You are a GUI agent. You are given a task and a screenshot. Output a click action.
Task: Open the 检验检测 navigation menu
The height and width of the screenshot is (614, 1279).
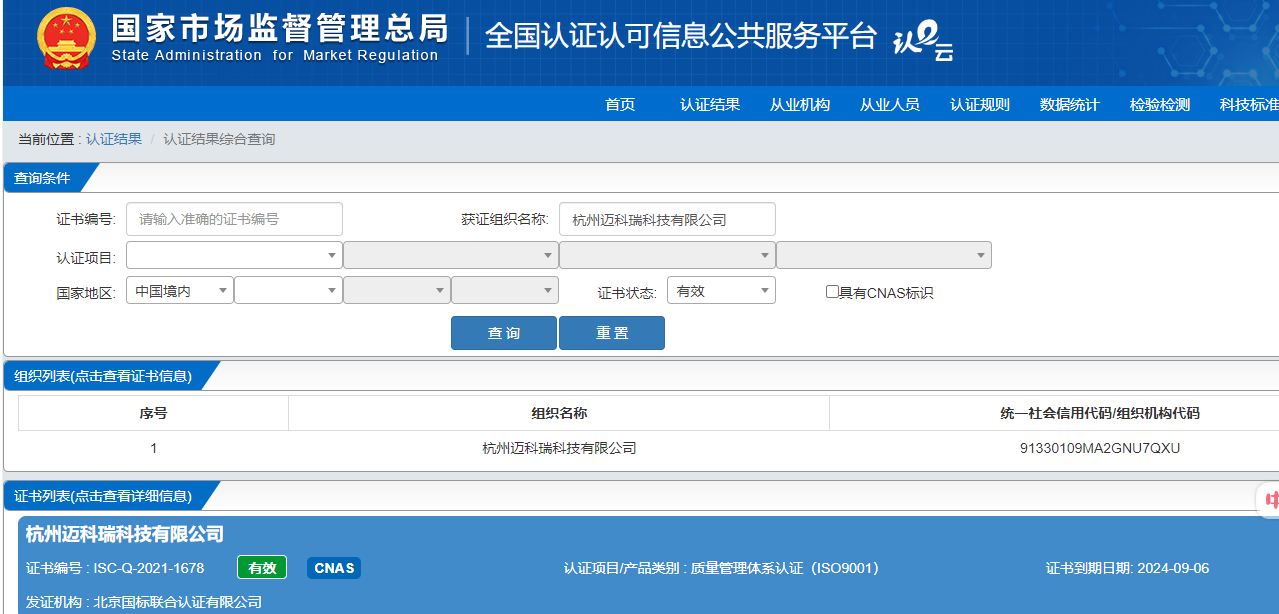tap(1160, 104)
